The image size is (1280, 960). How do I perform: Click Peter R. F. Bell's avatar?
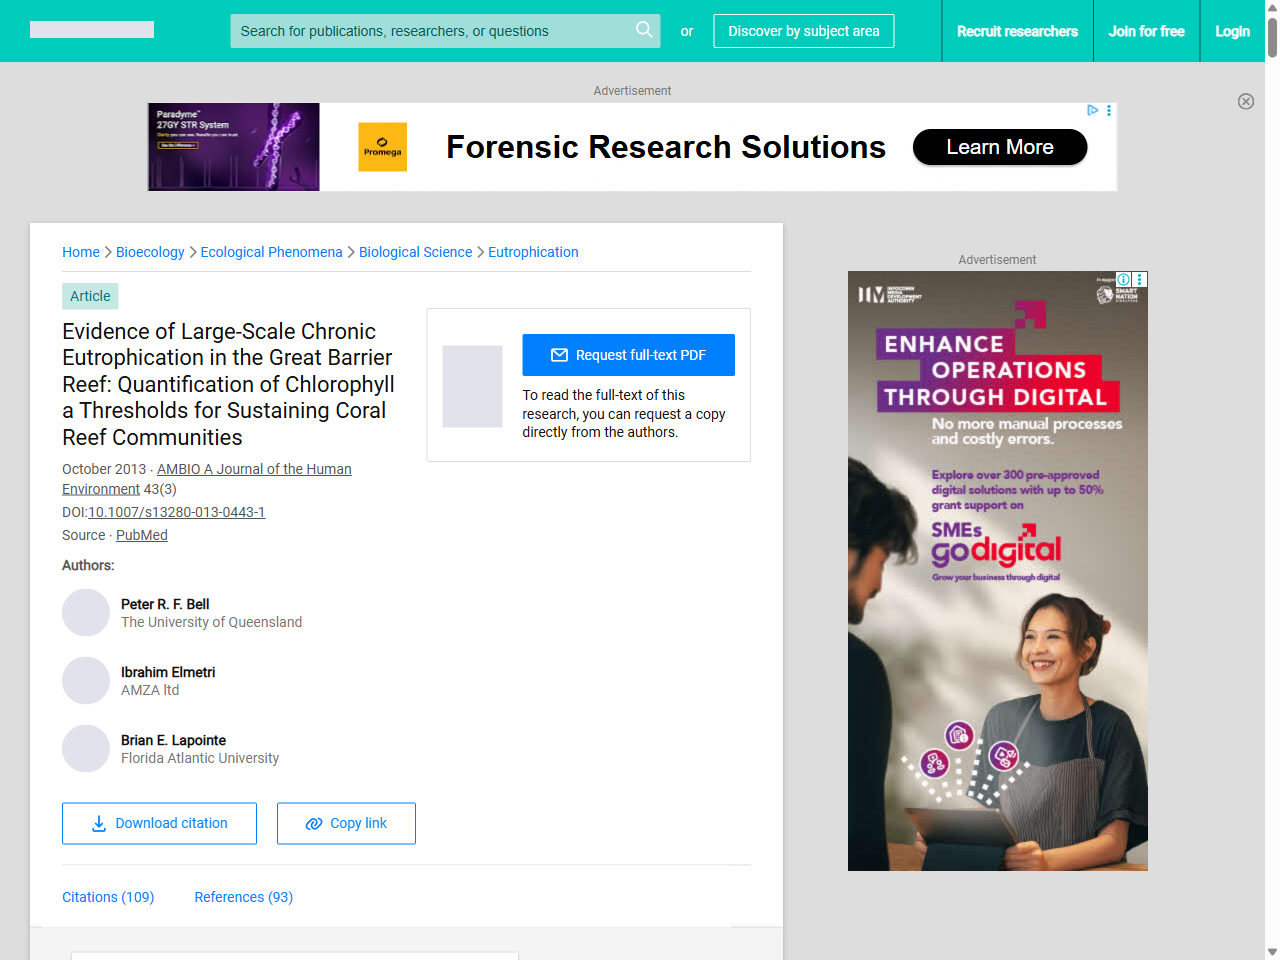pyautogui.click(x=86, y=613)
